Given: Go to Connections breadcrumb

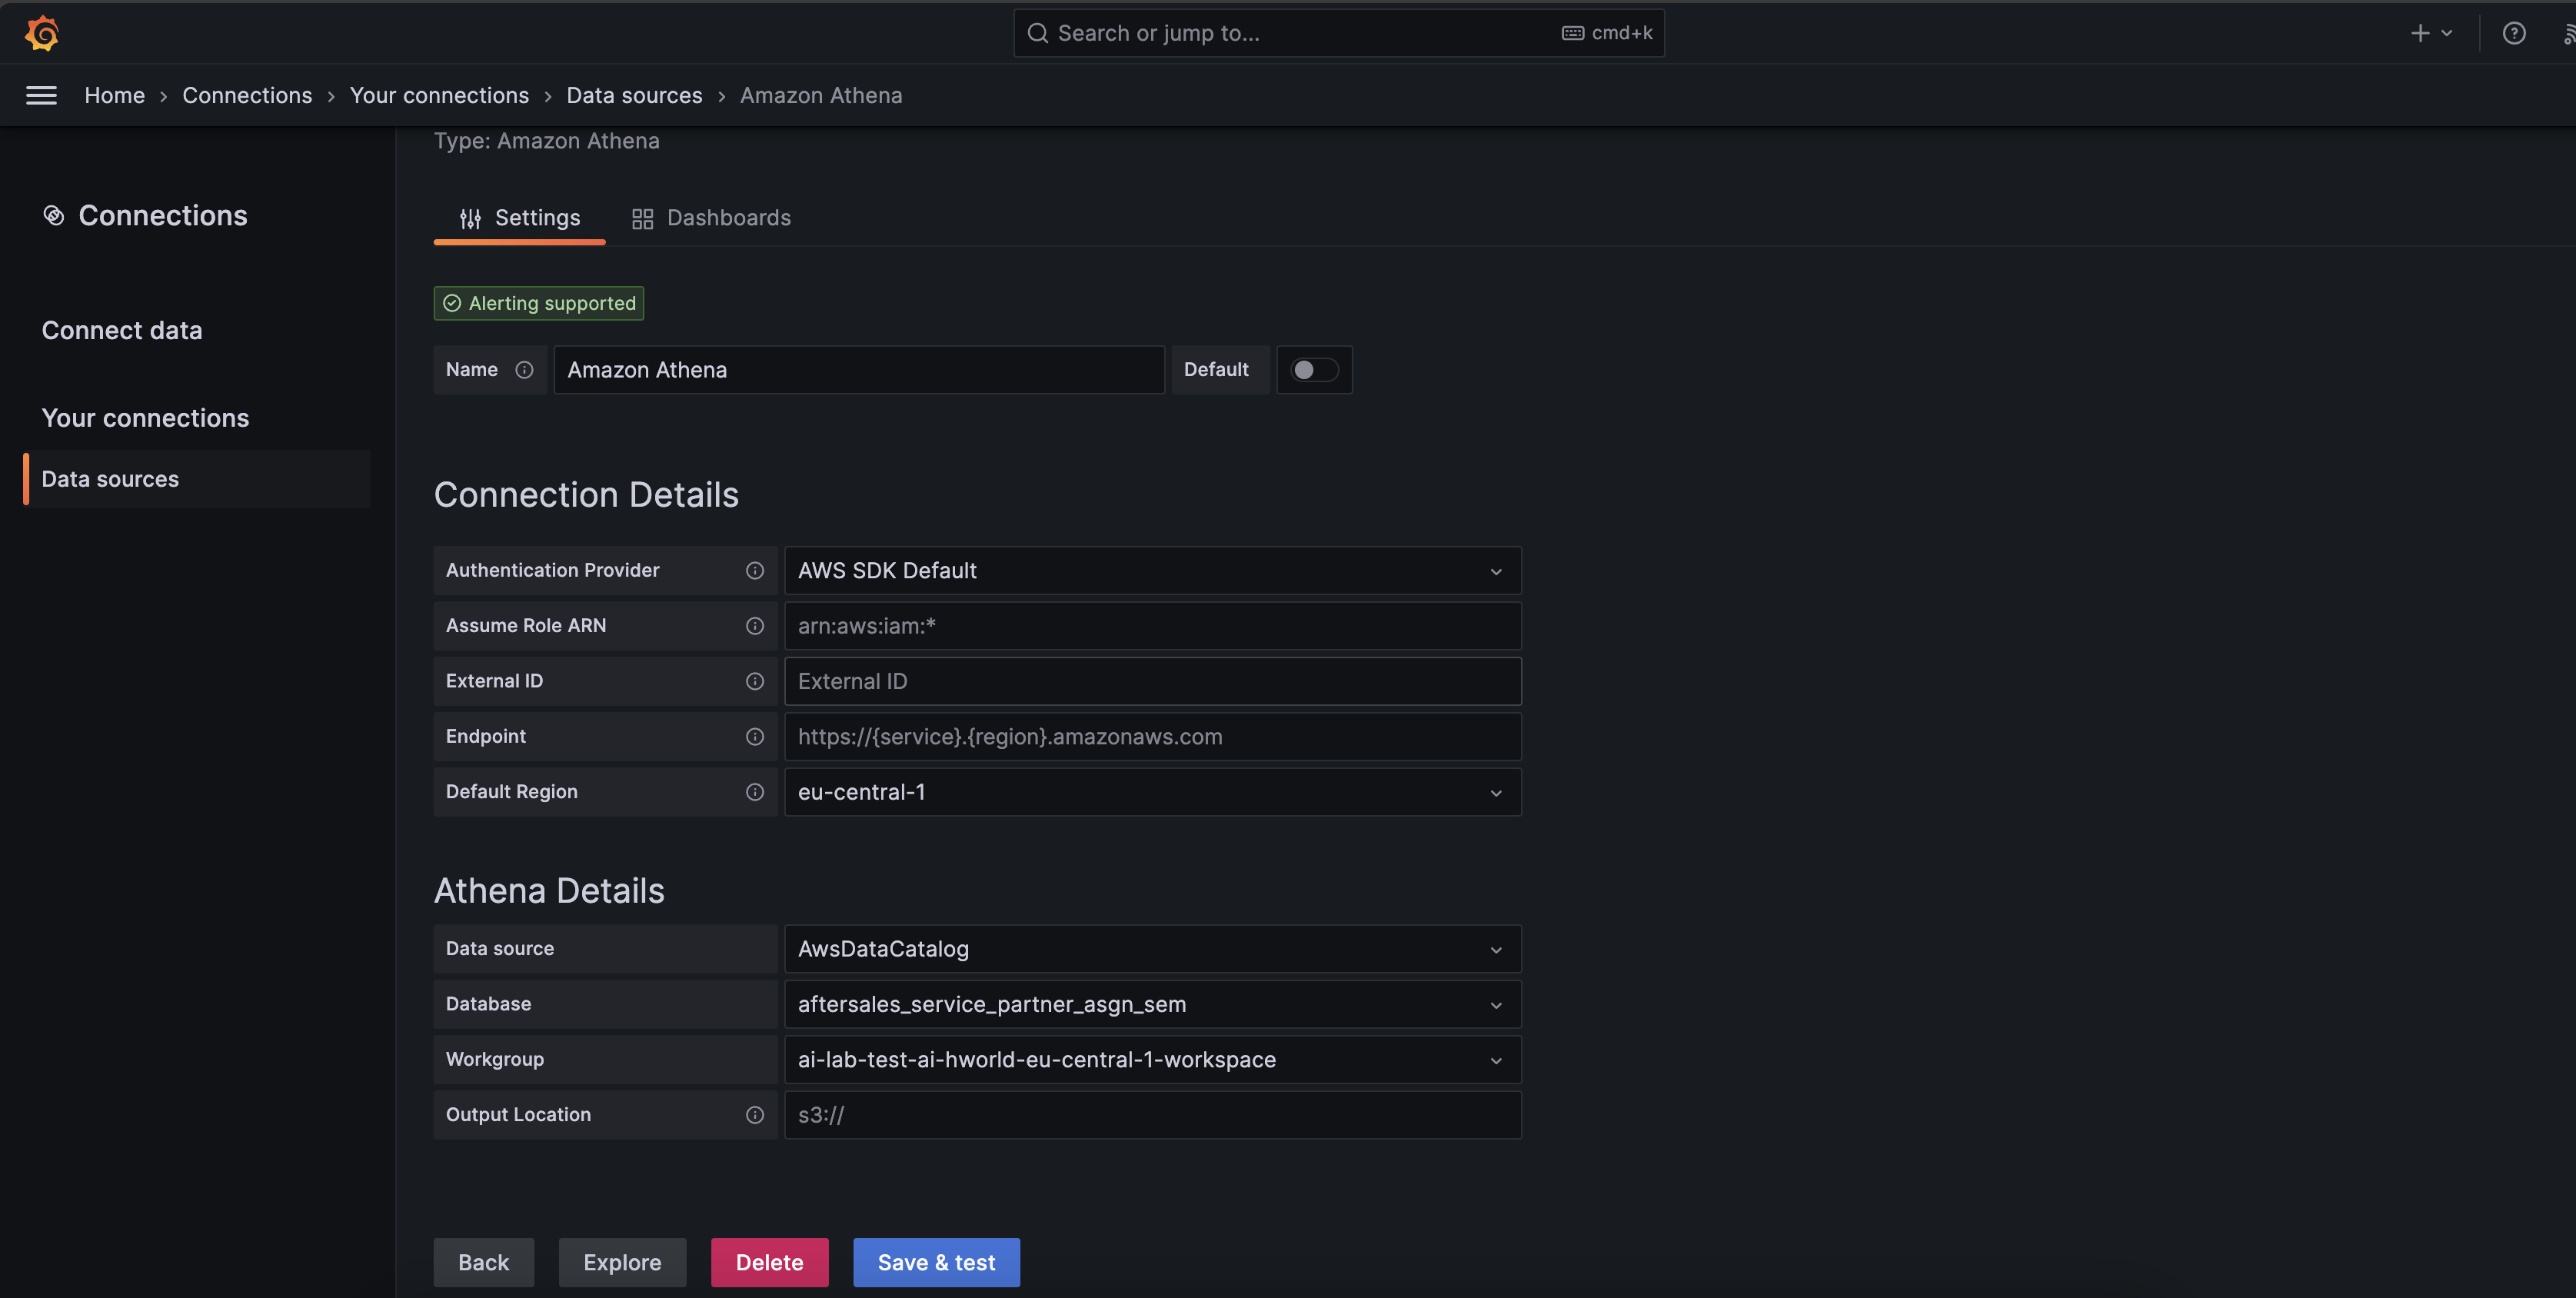Looking at the screenshot, I should pos(246,95).
